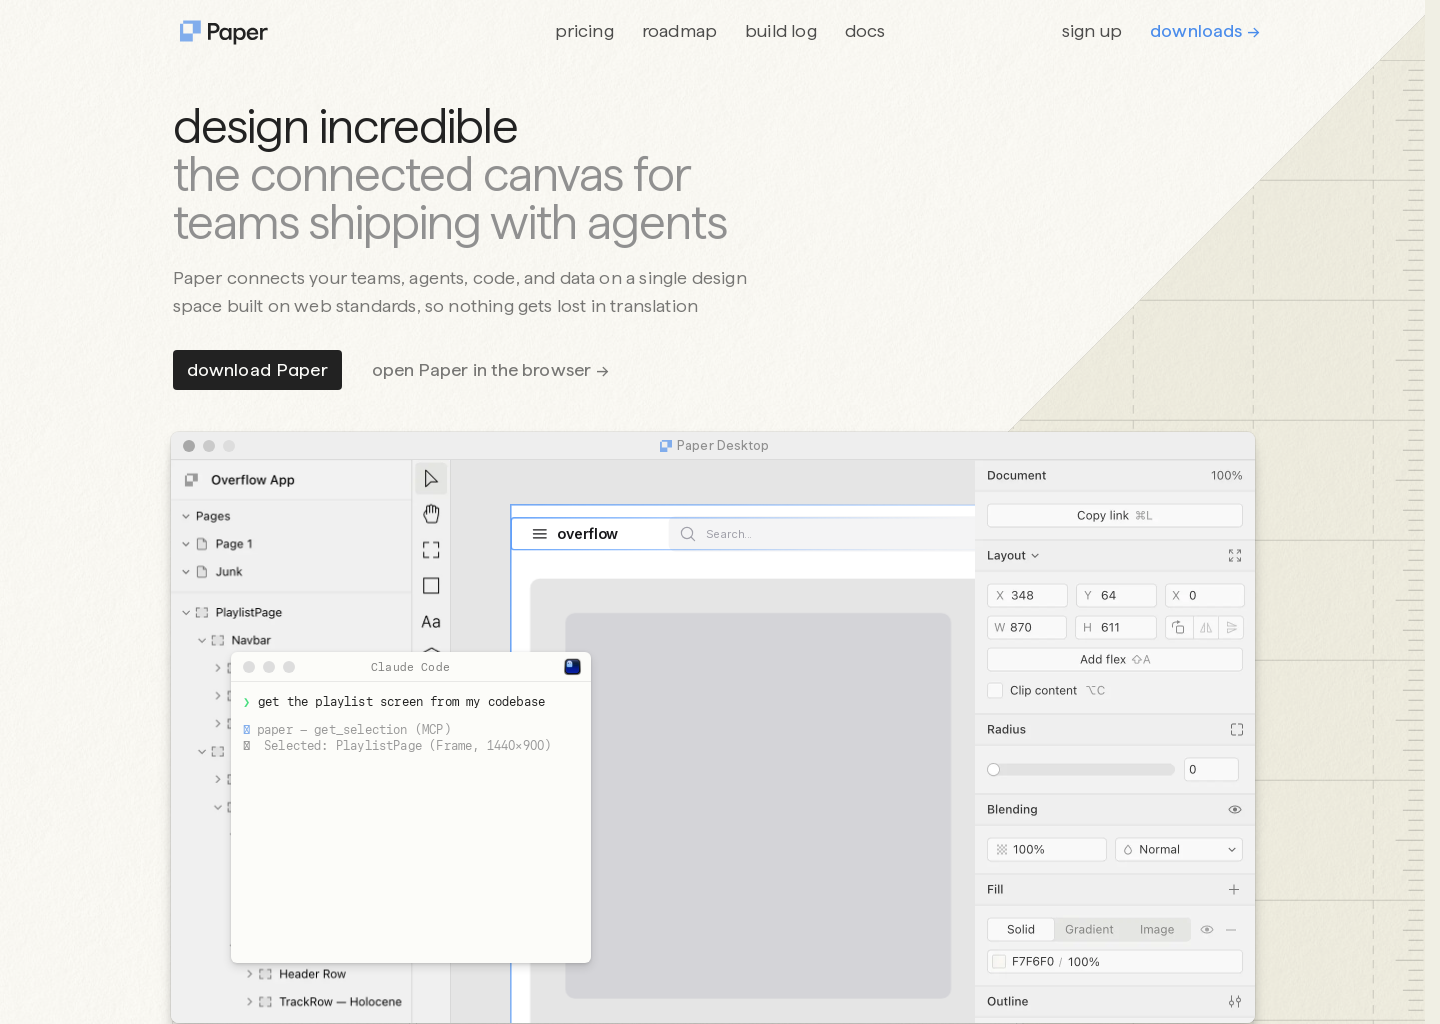Viewport: 1440px width, 1024px height.
Task: Click the Paper logo in the site header
Action: (223, 32)
